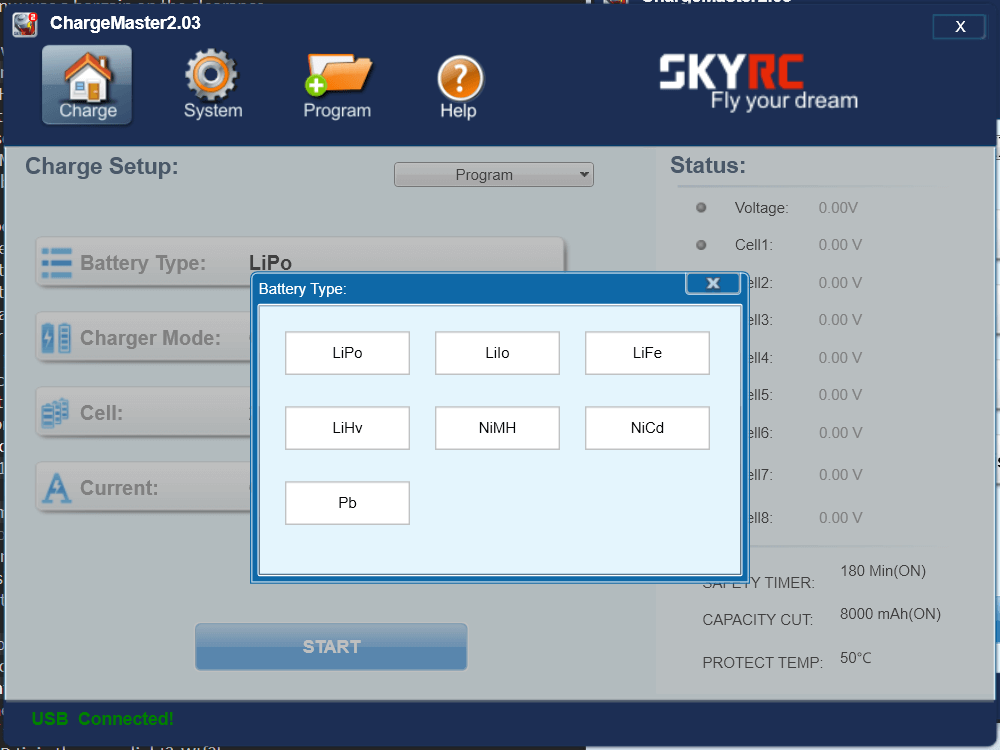Open the Program dropdown menu
The image size is (1000, 750).
[493, 174]
